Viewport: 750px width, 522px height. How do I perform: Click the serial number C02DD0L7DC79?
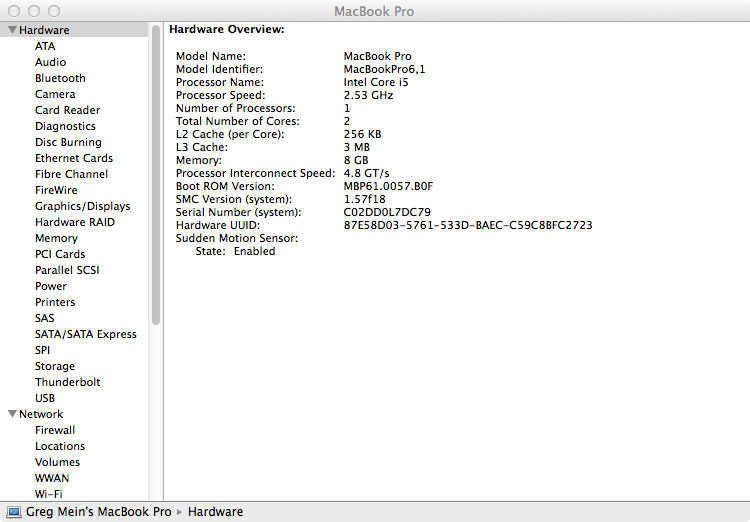coord(387,212)
